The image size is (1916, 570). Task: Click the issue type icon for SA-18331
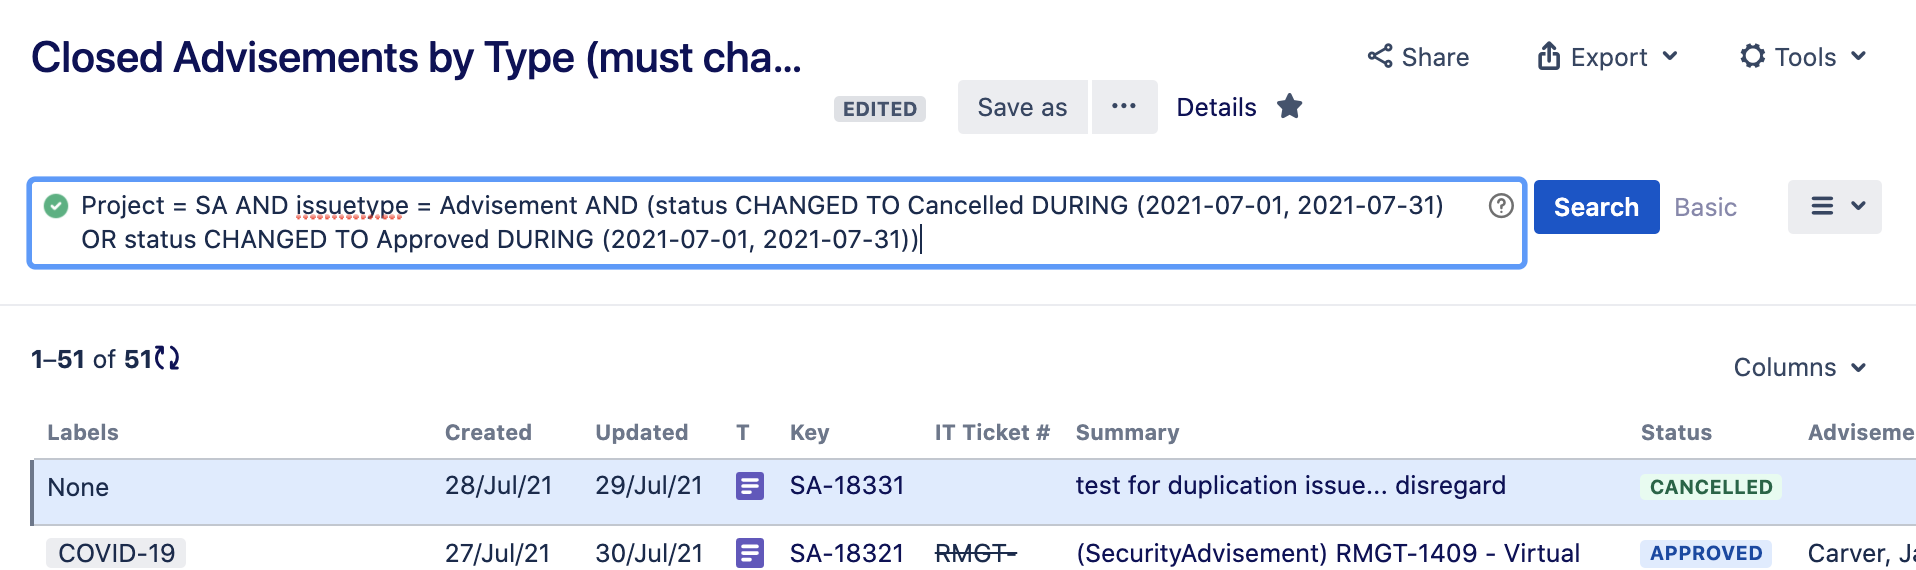[x=750, y=486]
